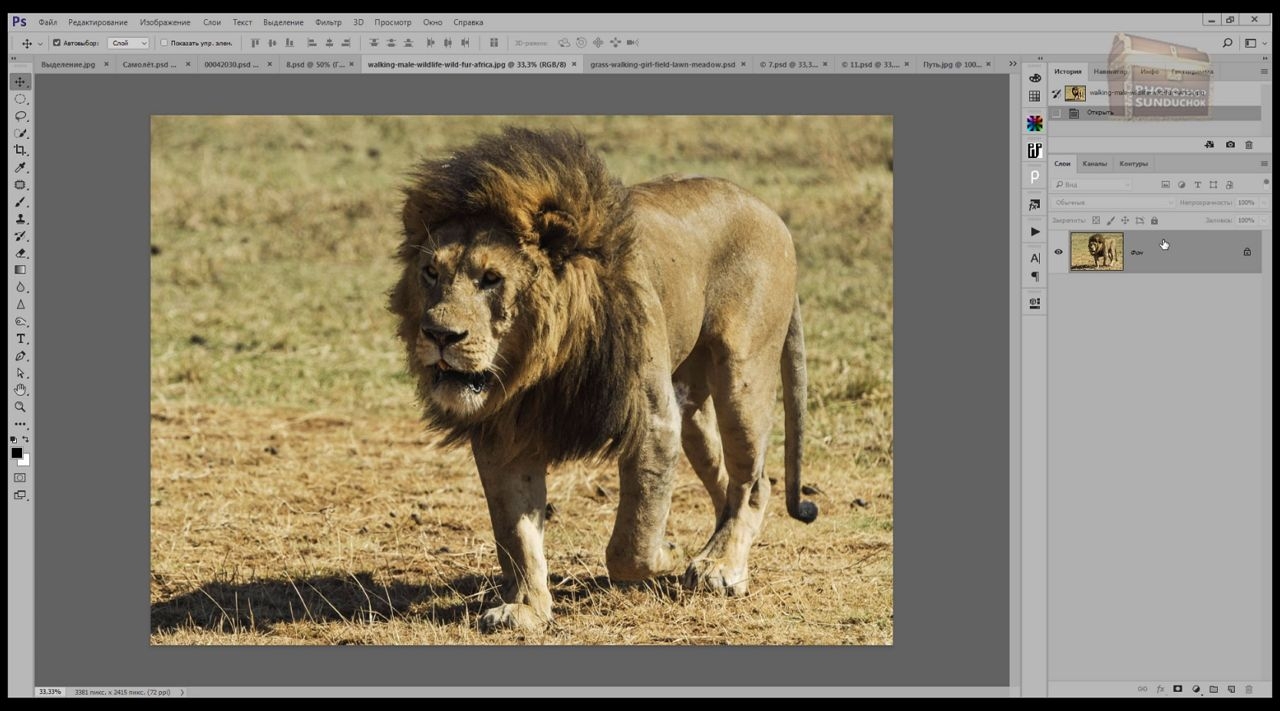Delete layer with bottom trash icon

[x=1249, y=689]
